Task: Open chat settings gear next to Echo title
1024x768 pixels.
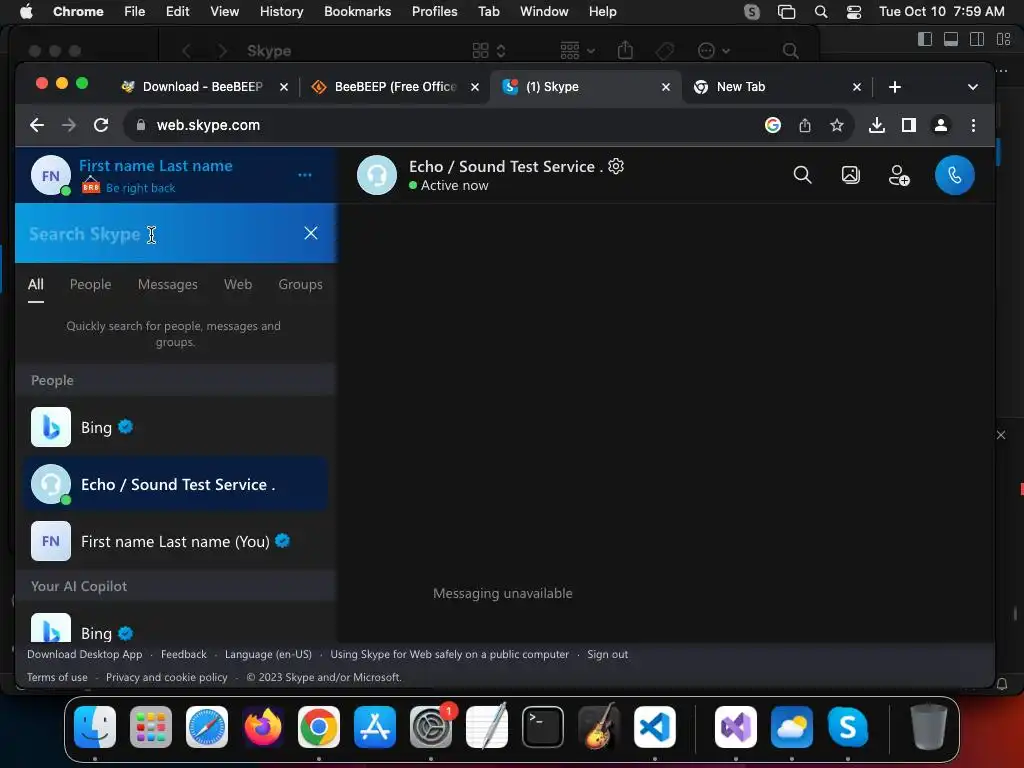Action: point(616,167)
